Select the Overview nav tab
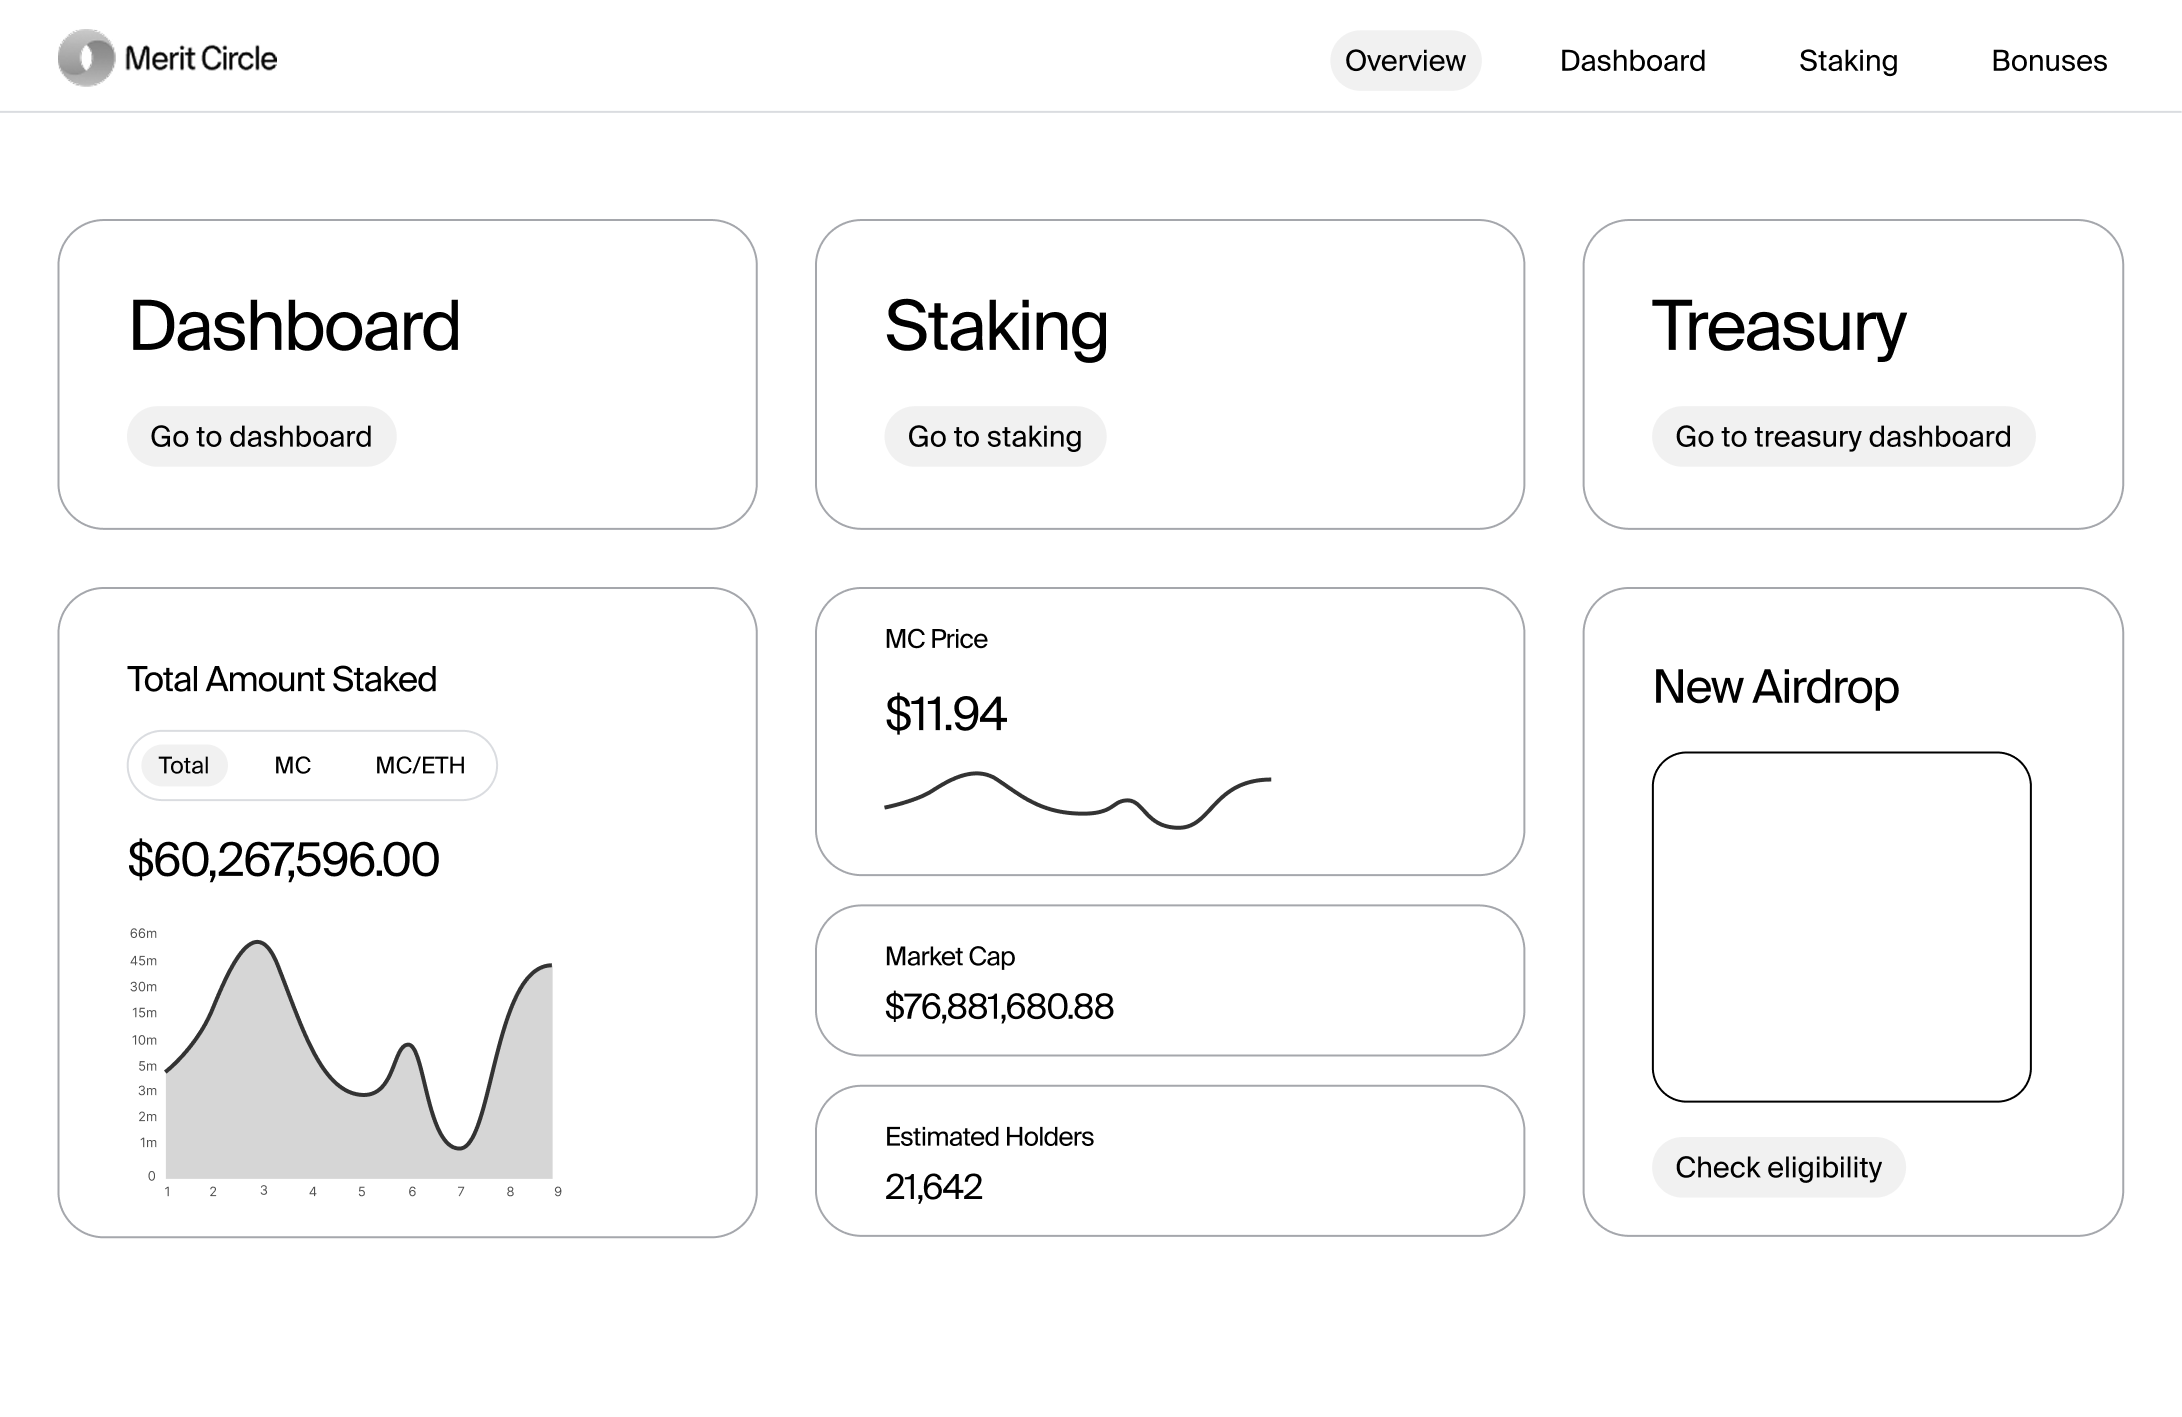Viewport: 2182px width, 1417px height. click(x=1404, y=61)
